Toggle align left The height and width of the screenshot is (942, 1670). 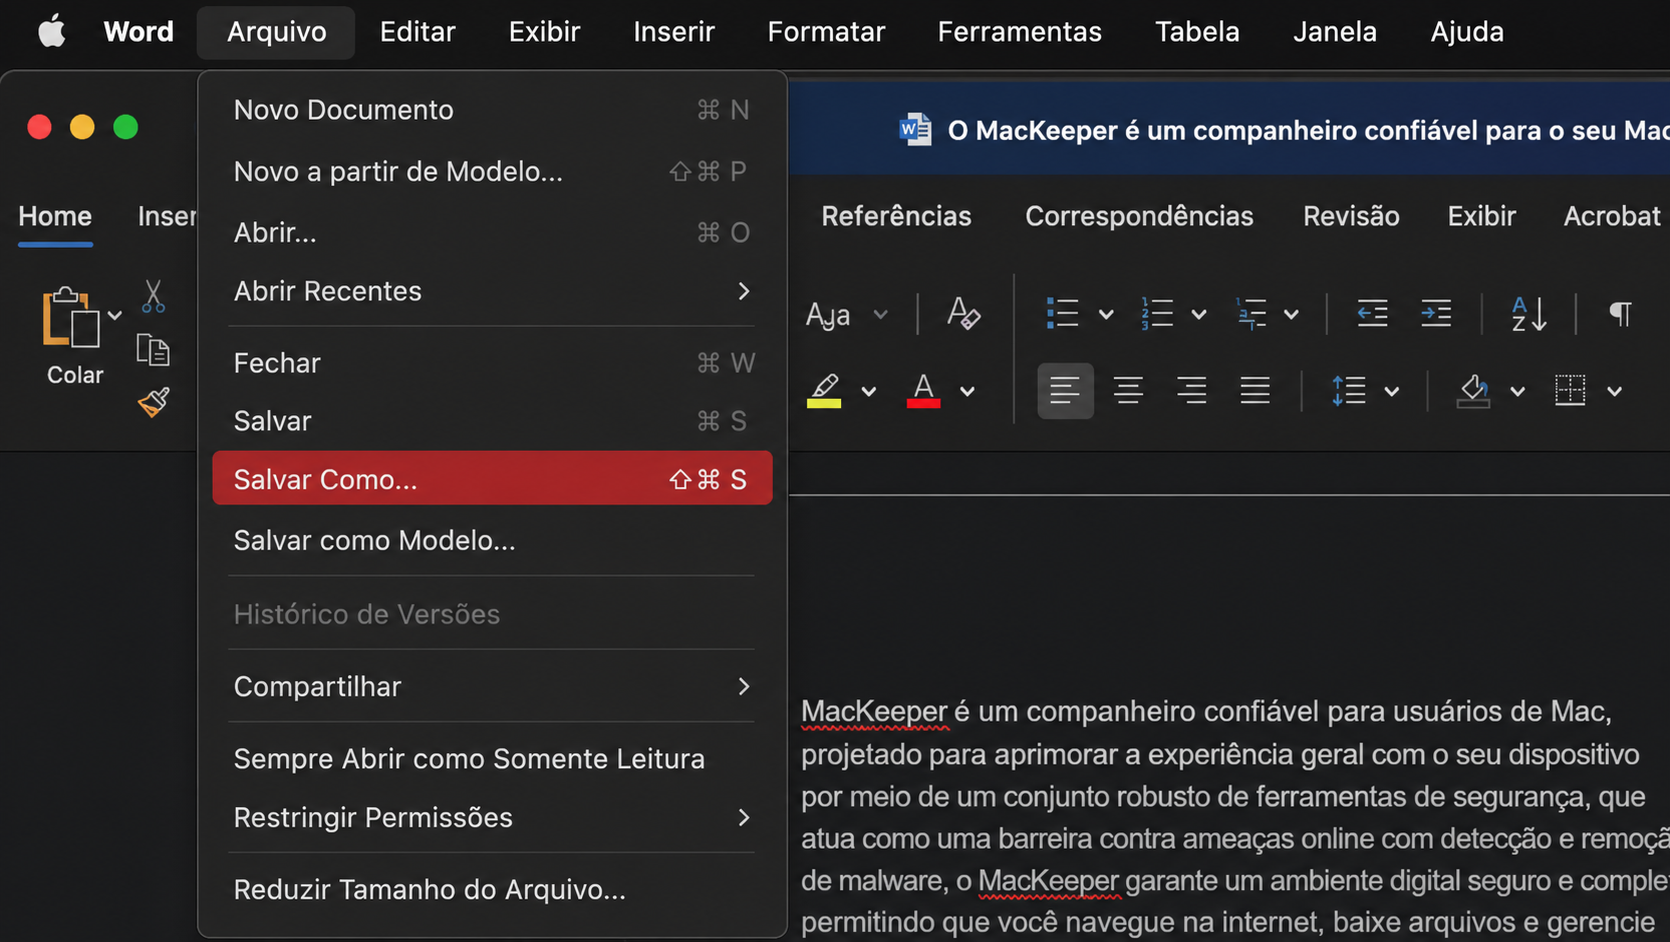point(1065,390)
